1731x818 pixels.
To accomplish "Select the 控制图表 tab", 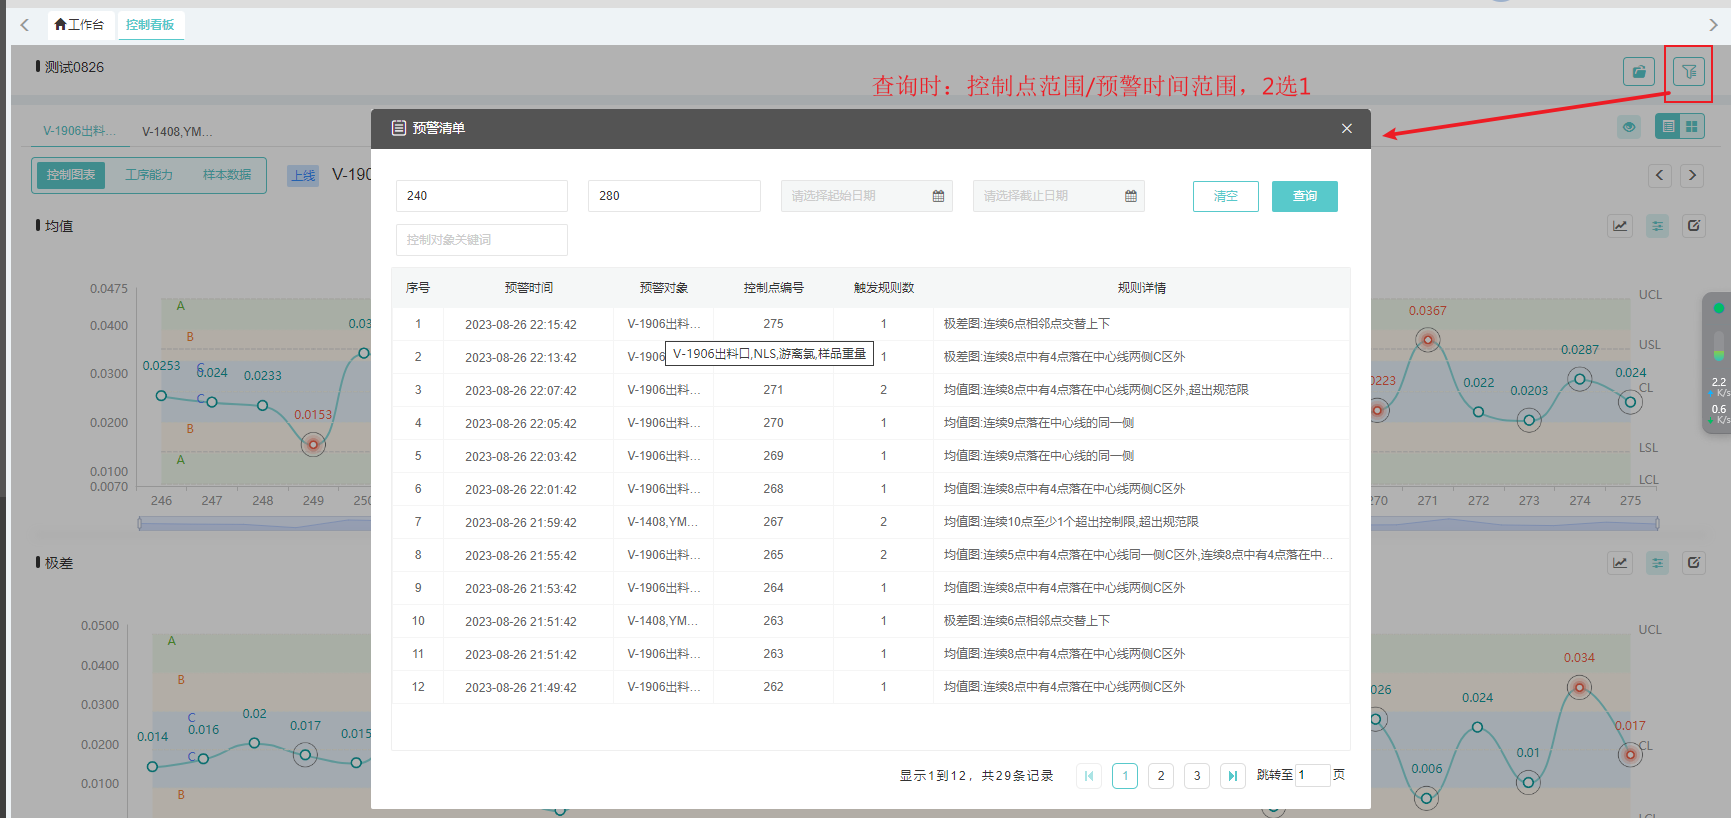I will (71, 175).
